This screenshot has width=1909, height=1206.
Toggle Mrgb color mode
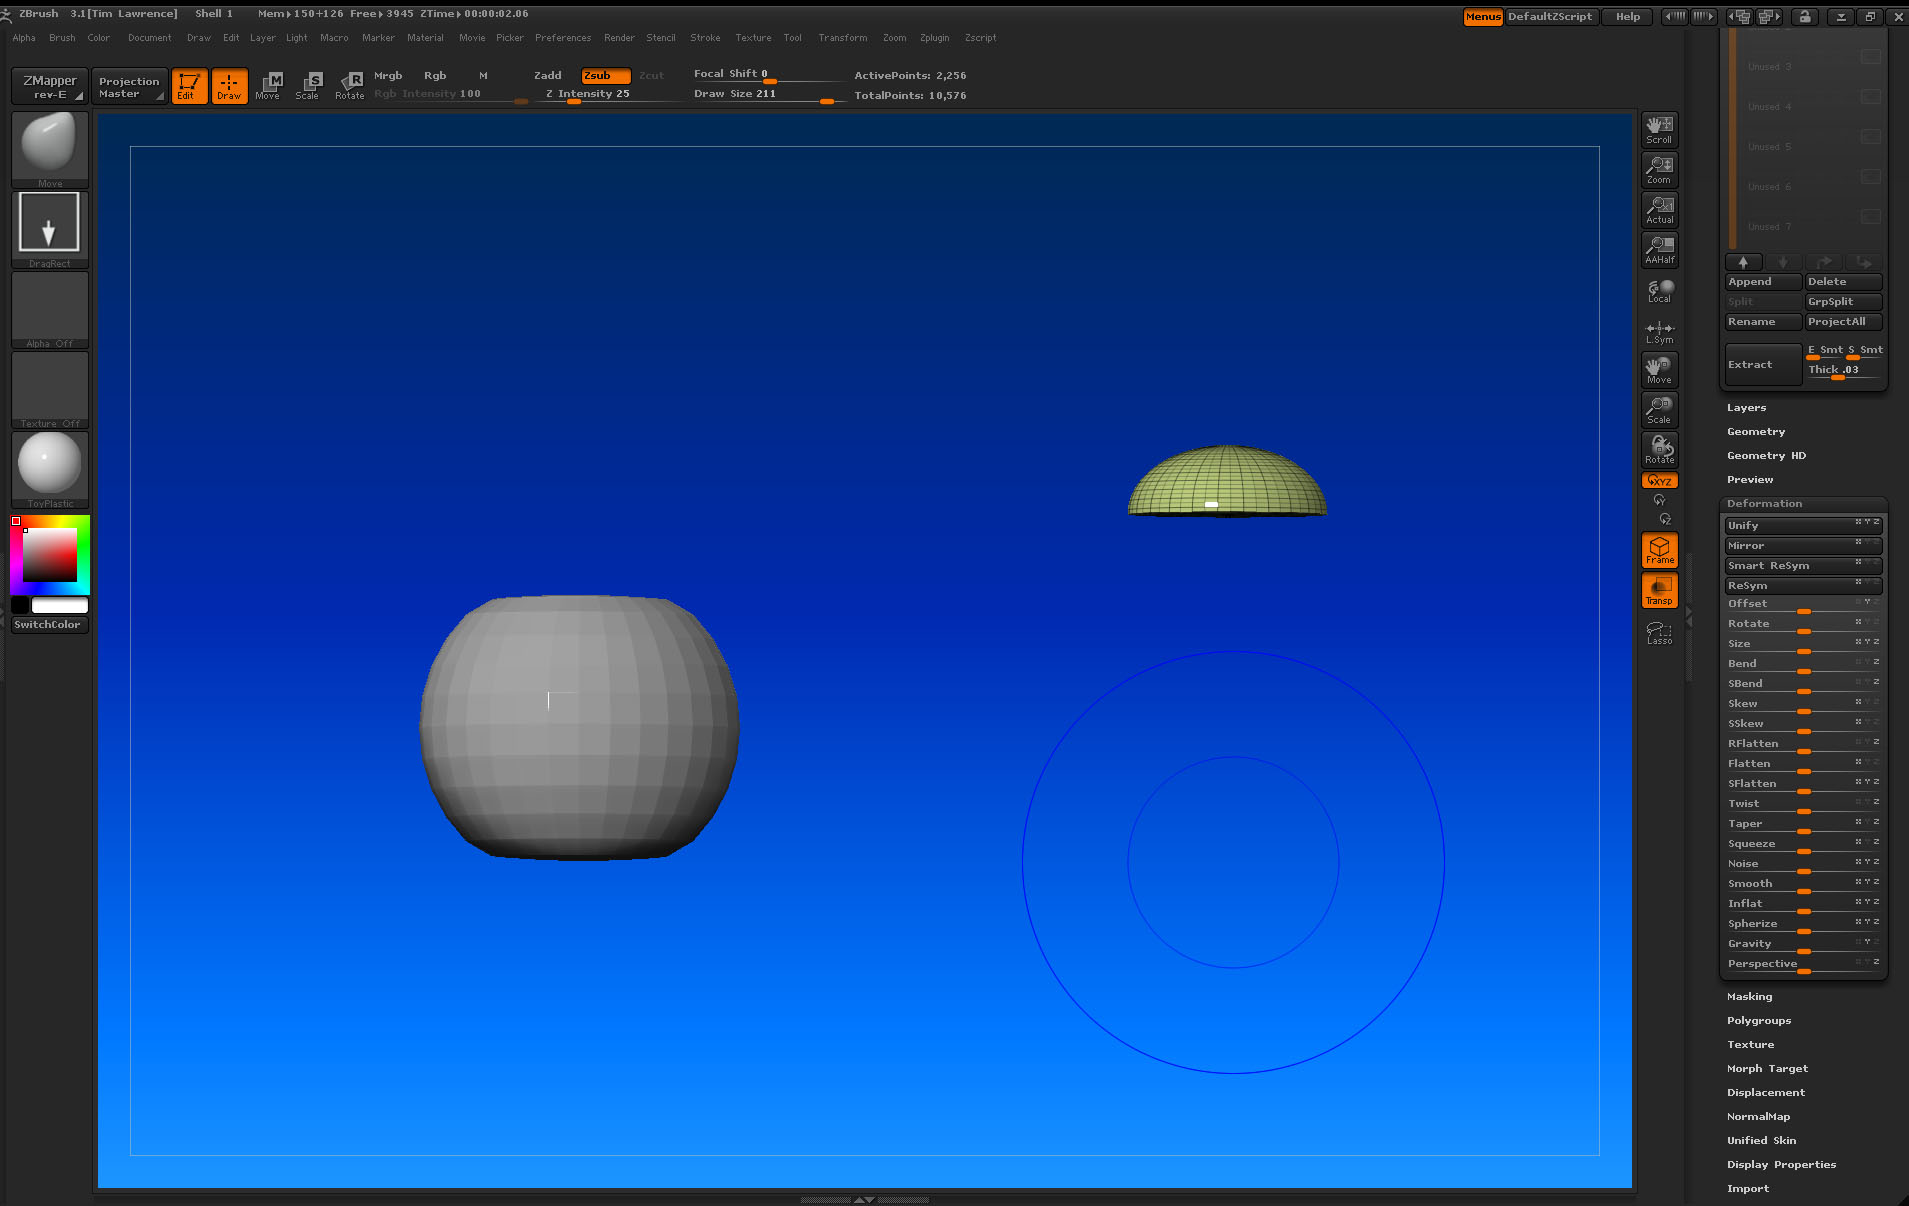click(x=386, y=75)
